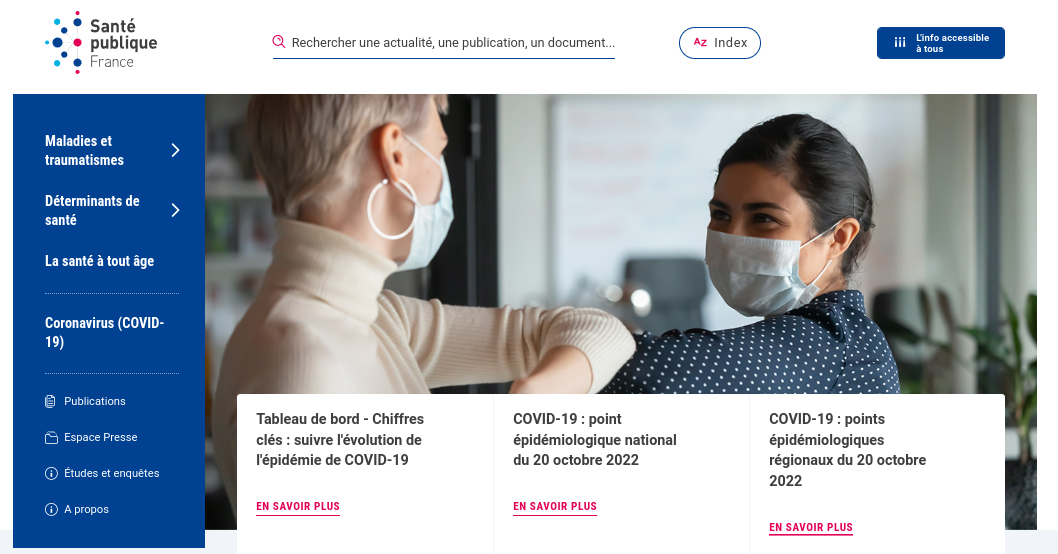Screen dimensions: 1058x554
Task: Click the Études et enquêtes info icon
Action: pos(51,474)
